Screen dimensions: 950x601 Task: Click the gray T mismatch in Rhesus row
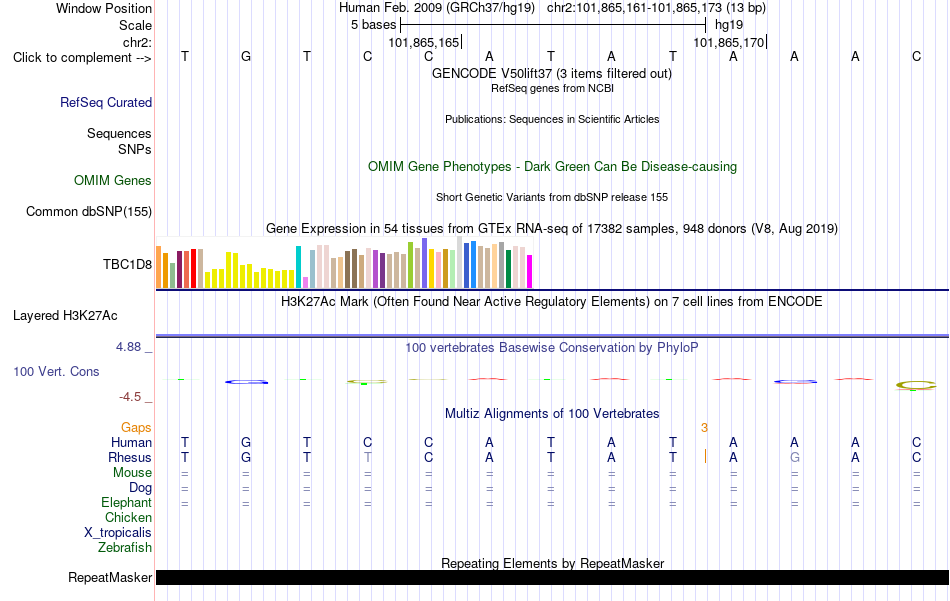pyautogui.click(x=368, y=457)
